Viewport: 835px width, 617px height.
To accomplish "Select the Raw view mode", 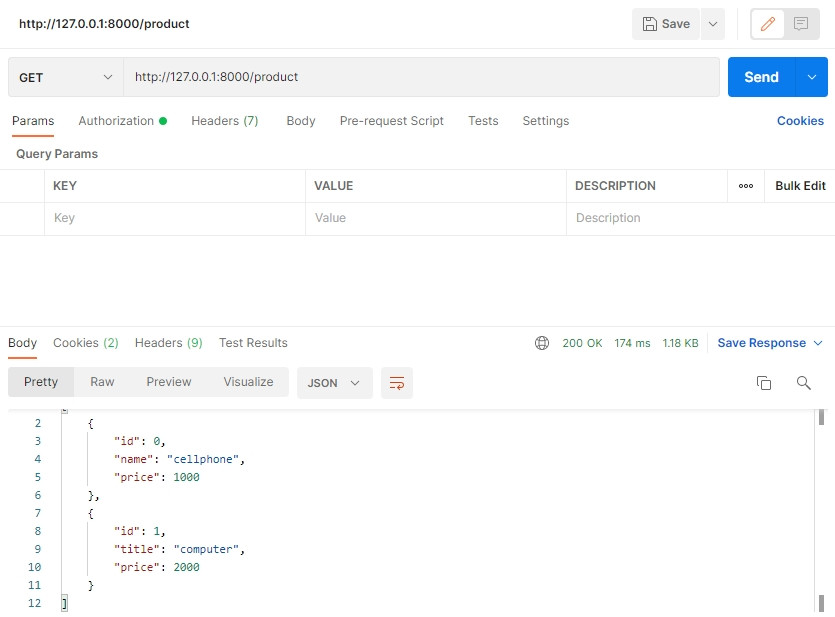I will (102, 382).
